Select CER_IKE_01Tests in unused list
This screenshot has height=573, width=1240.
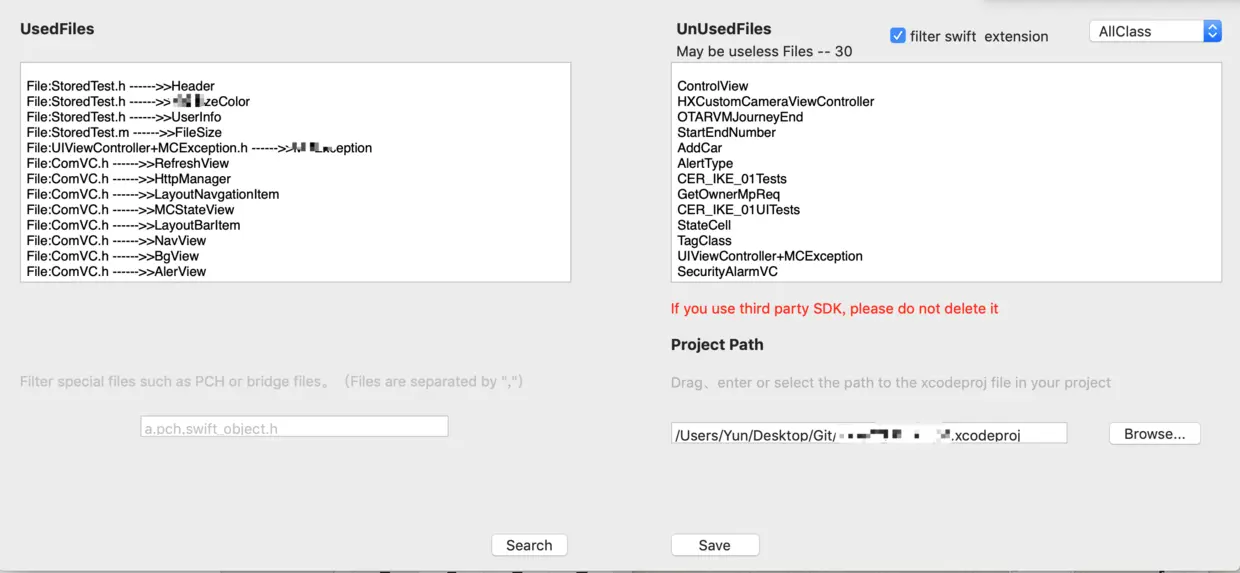click(732, 179)
